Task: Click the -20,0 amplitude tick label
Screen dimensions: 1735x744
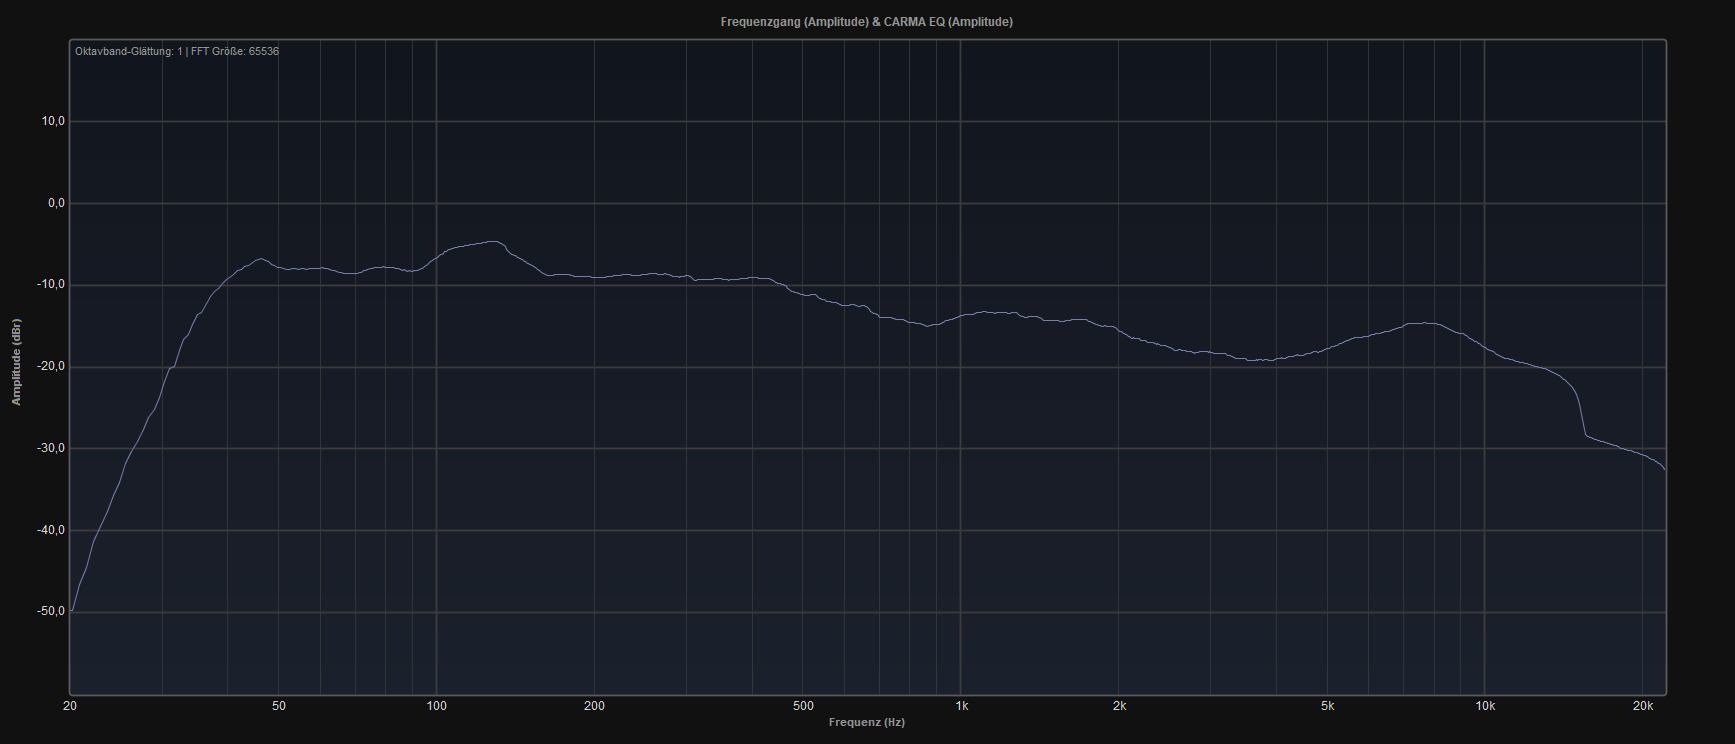Action: click(x=51, y=367)
